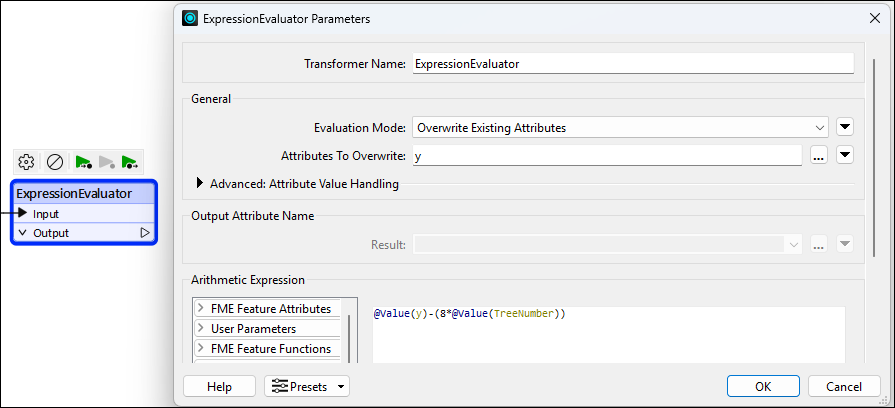Click the greyed-out run icon
This screenshot has width=895, height=408.
(107, 163)
